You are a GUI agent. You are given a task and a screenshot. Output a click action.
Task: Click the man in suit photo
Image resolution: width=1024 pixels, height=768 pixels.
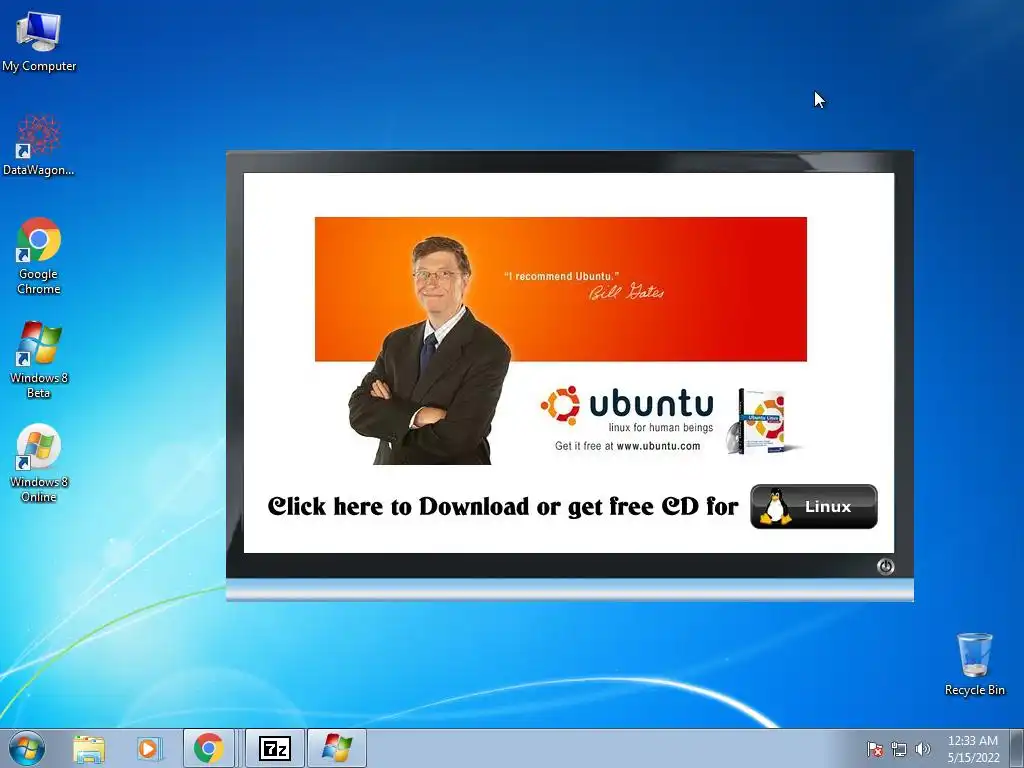click(x=430, y=351)
